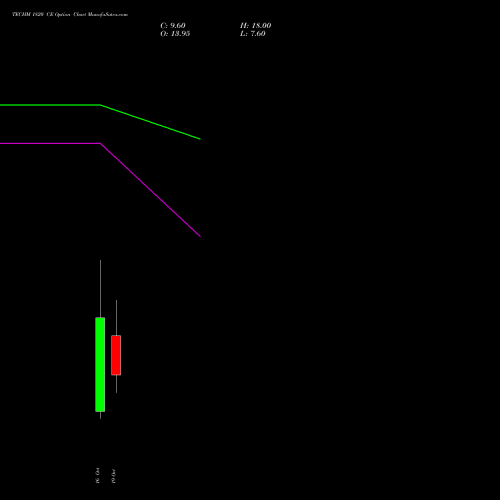Click the close value 'C: 9.60'
Screen dimensions: 500x500
coord(173,26)
